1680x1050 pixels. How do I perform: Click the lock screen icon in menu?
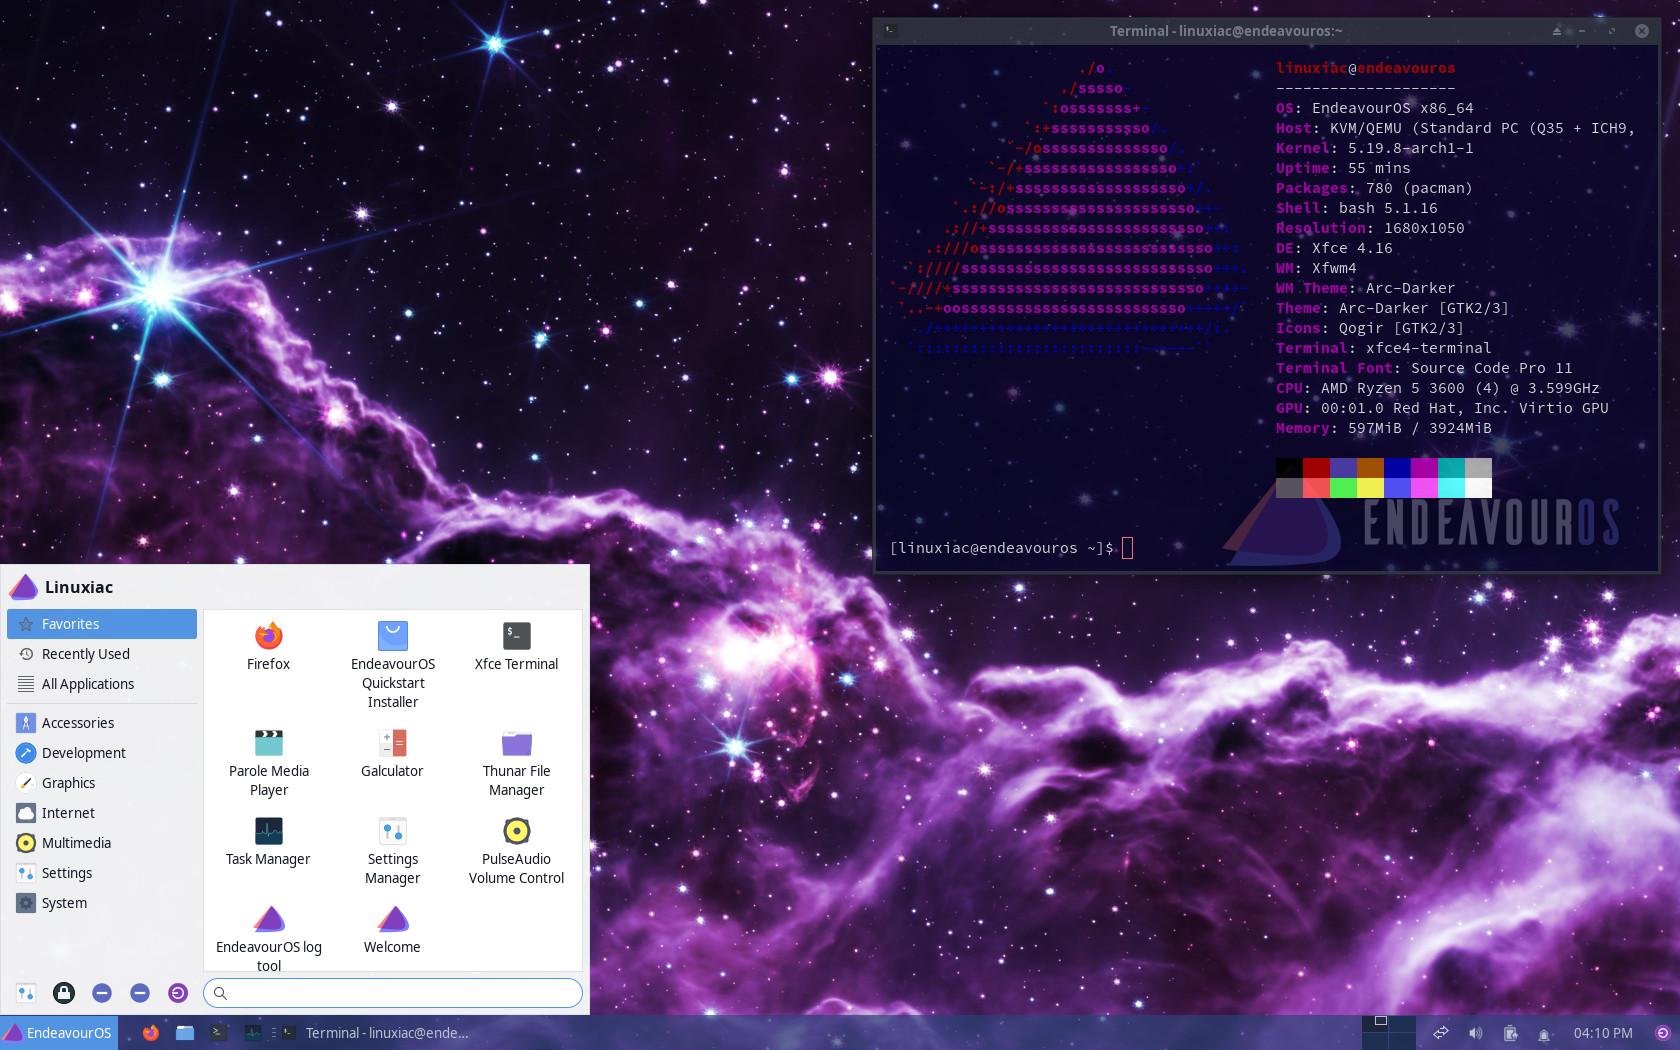coord(64,992)
